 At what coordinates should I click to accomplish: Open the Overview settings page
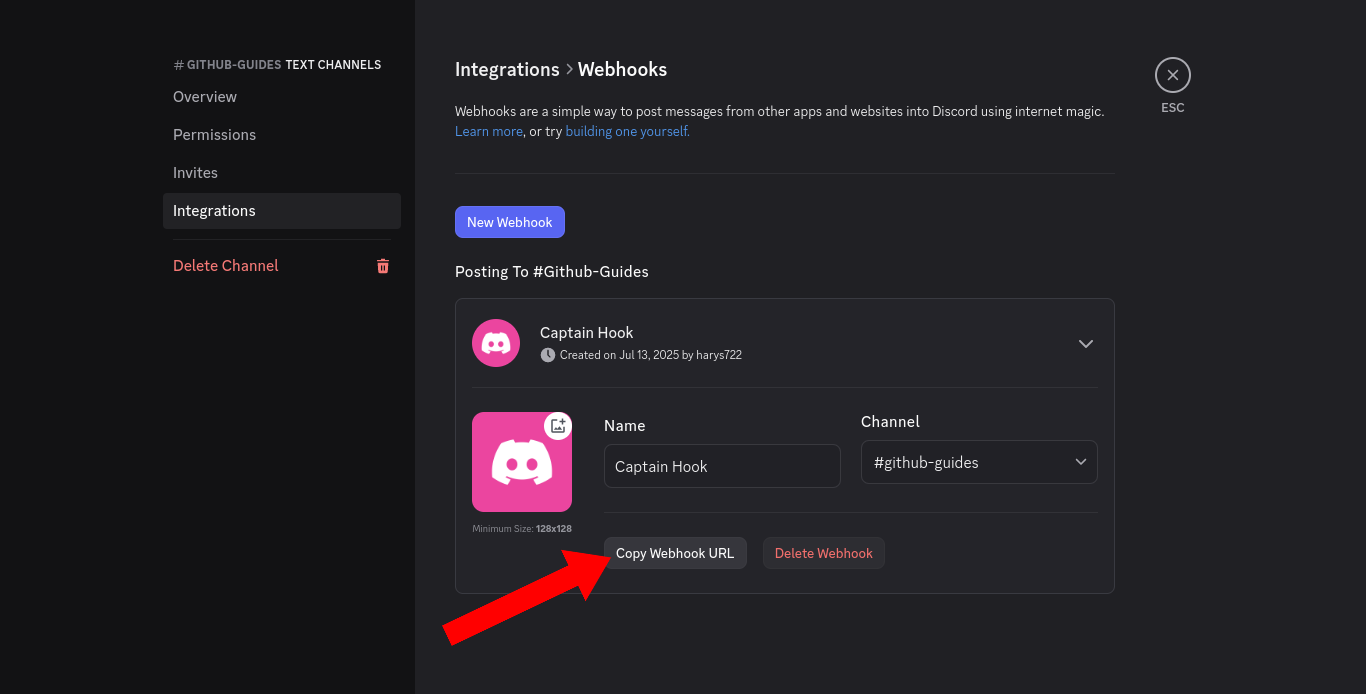[x=282, y=97]
